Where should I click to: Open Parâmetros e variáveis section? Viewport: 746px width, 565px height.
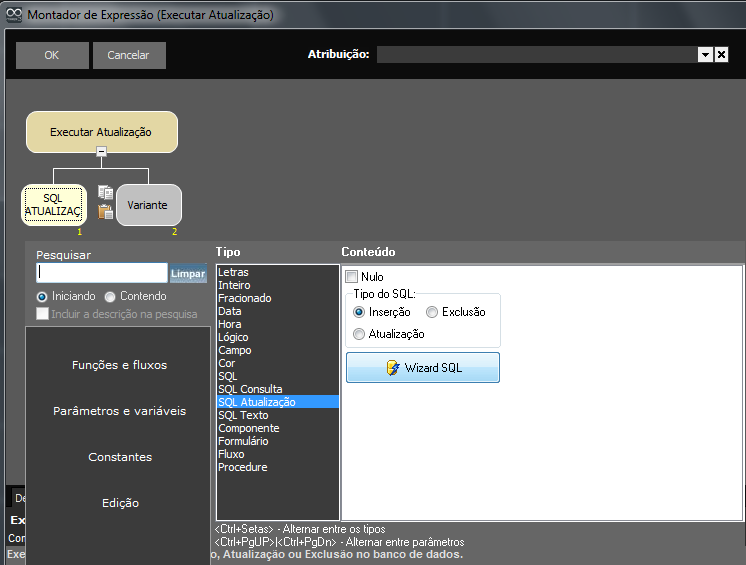(x=119, y=411)
